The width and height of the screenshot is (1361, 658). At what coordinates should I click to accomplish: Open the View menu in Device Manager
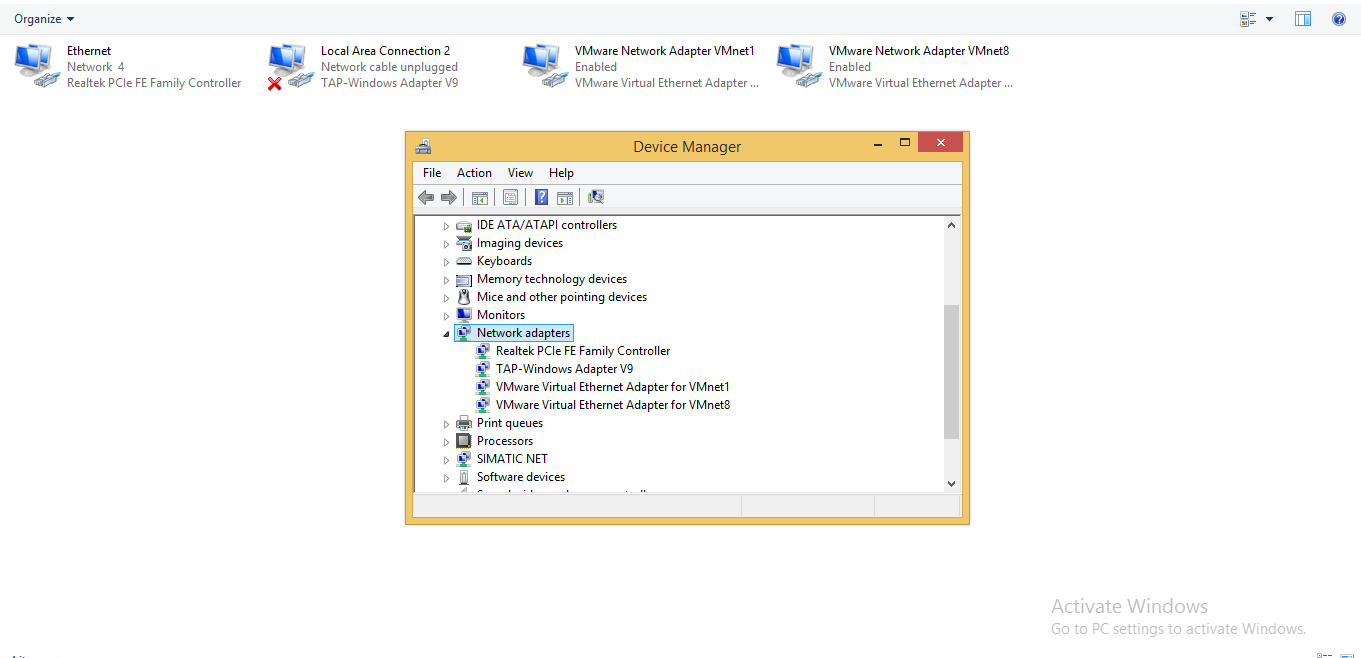(x=520, y=173)
